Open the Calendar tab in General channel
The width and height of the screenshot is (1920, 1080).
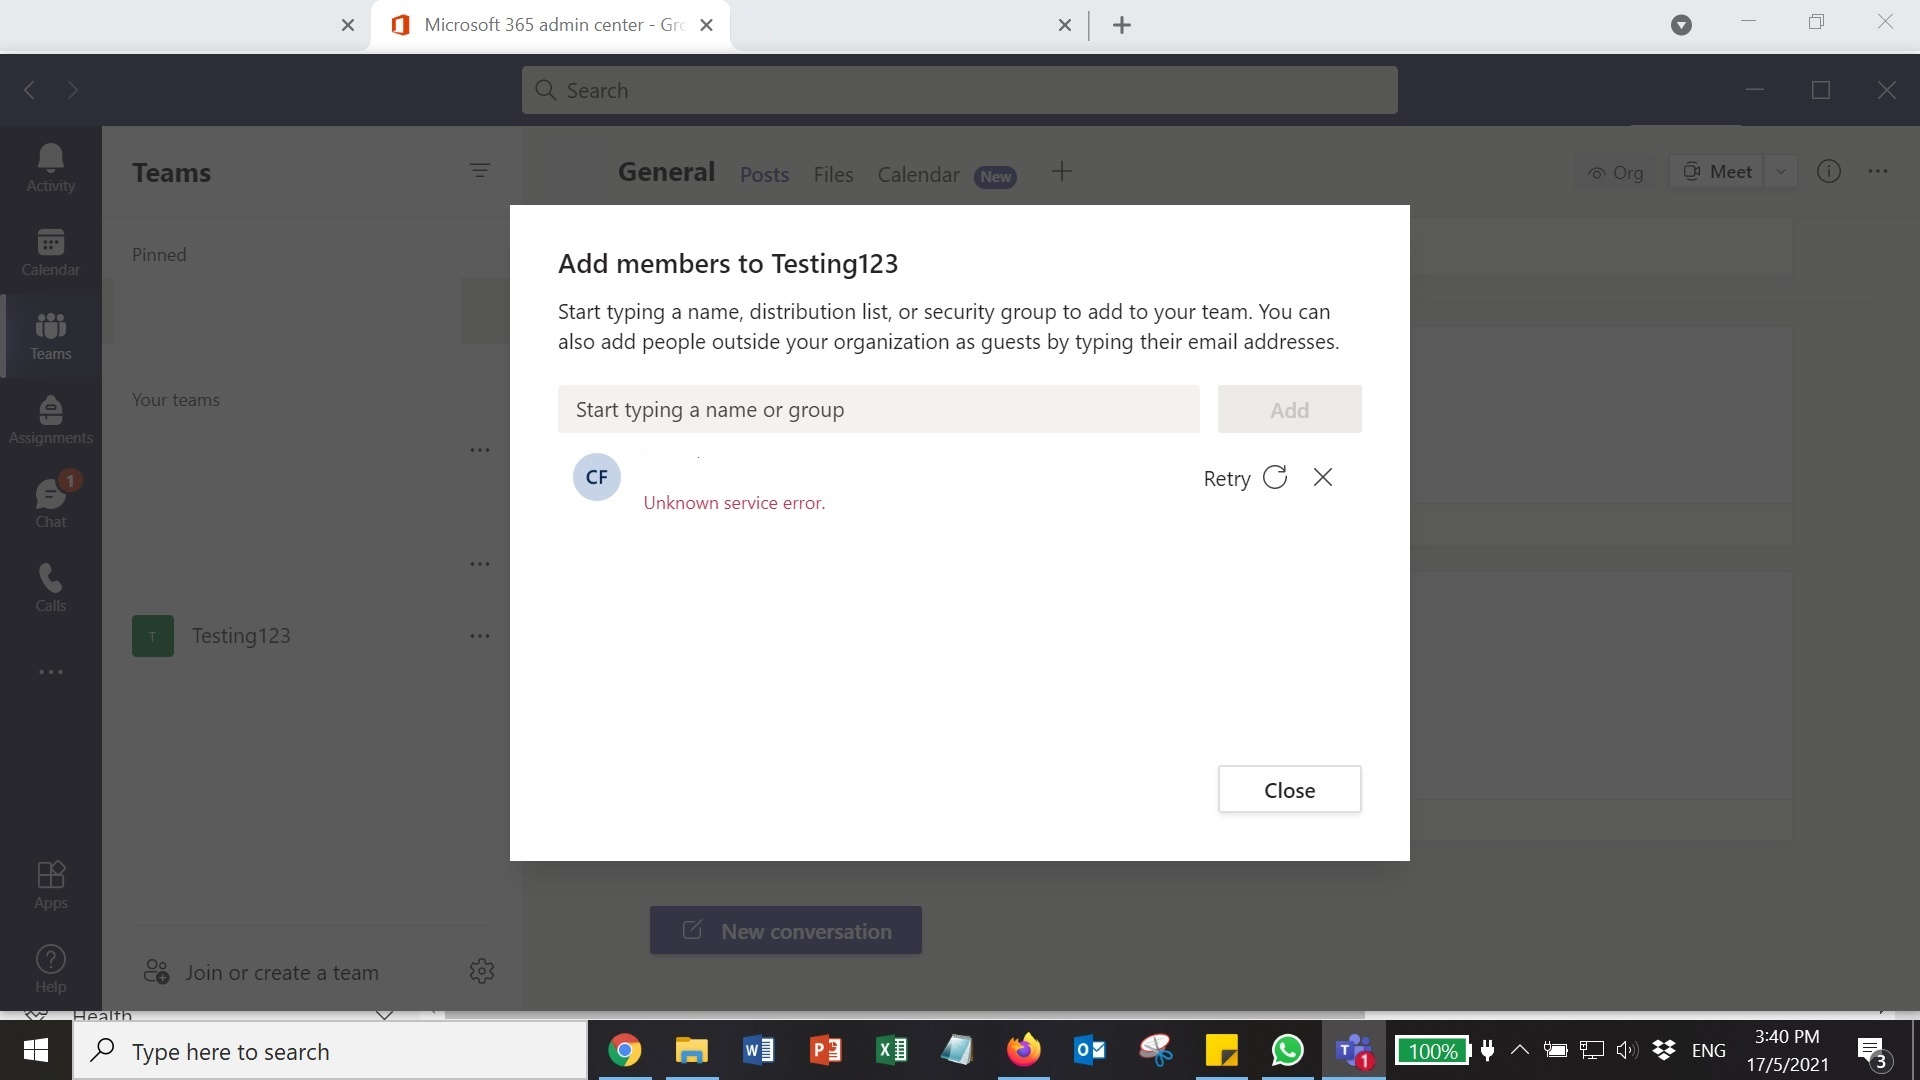coord(919,173)
